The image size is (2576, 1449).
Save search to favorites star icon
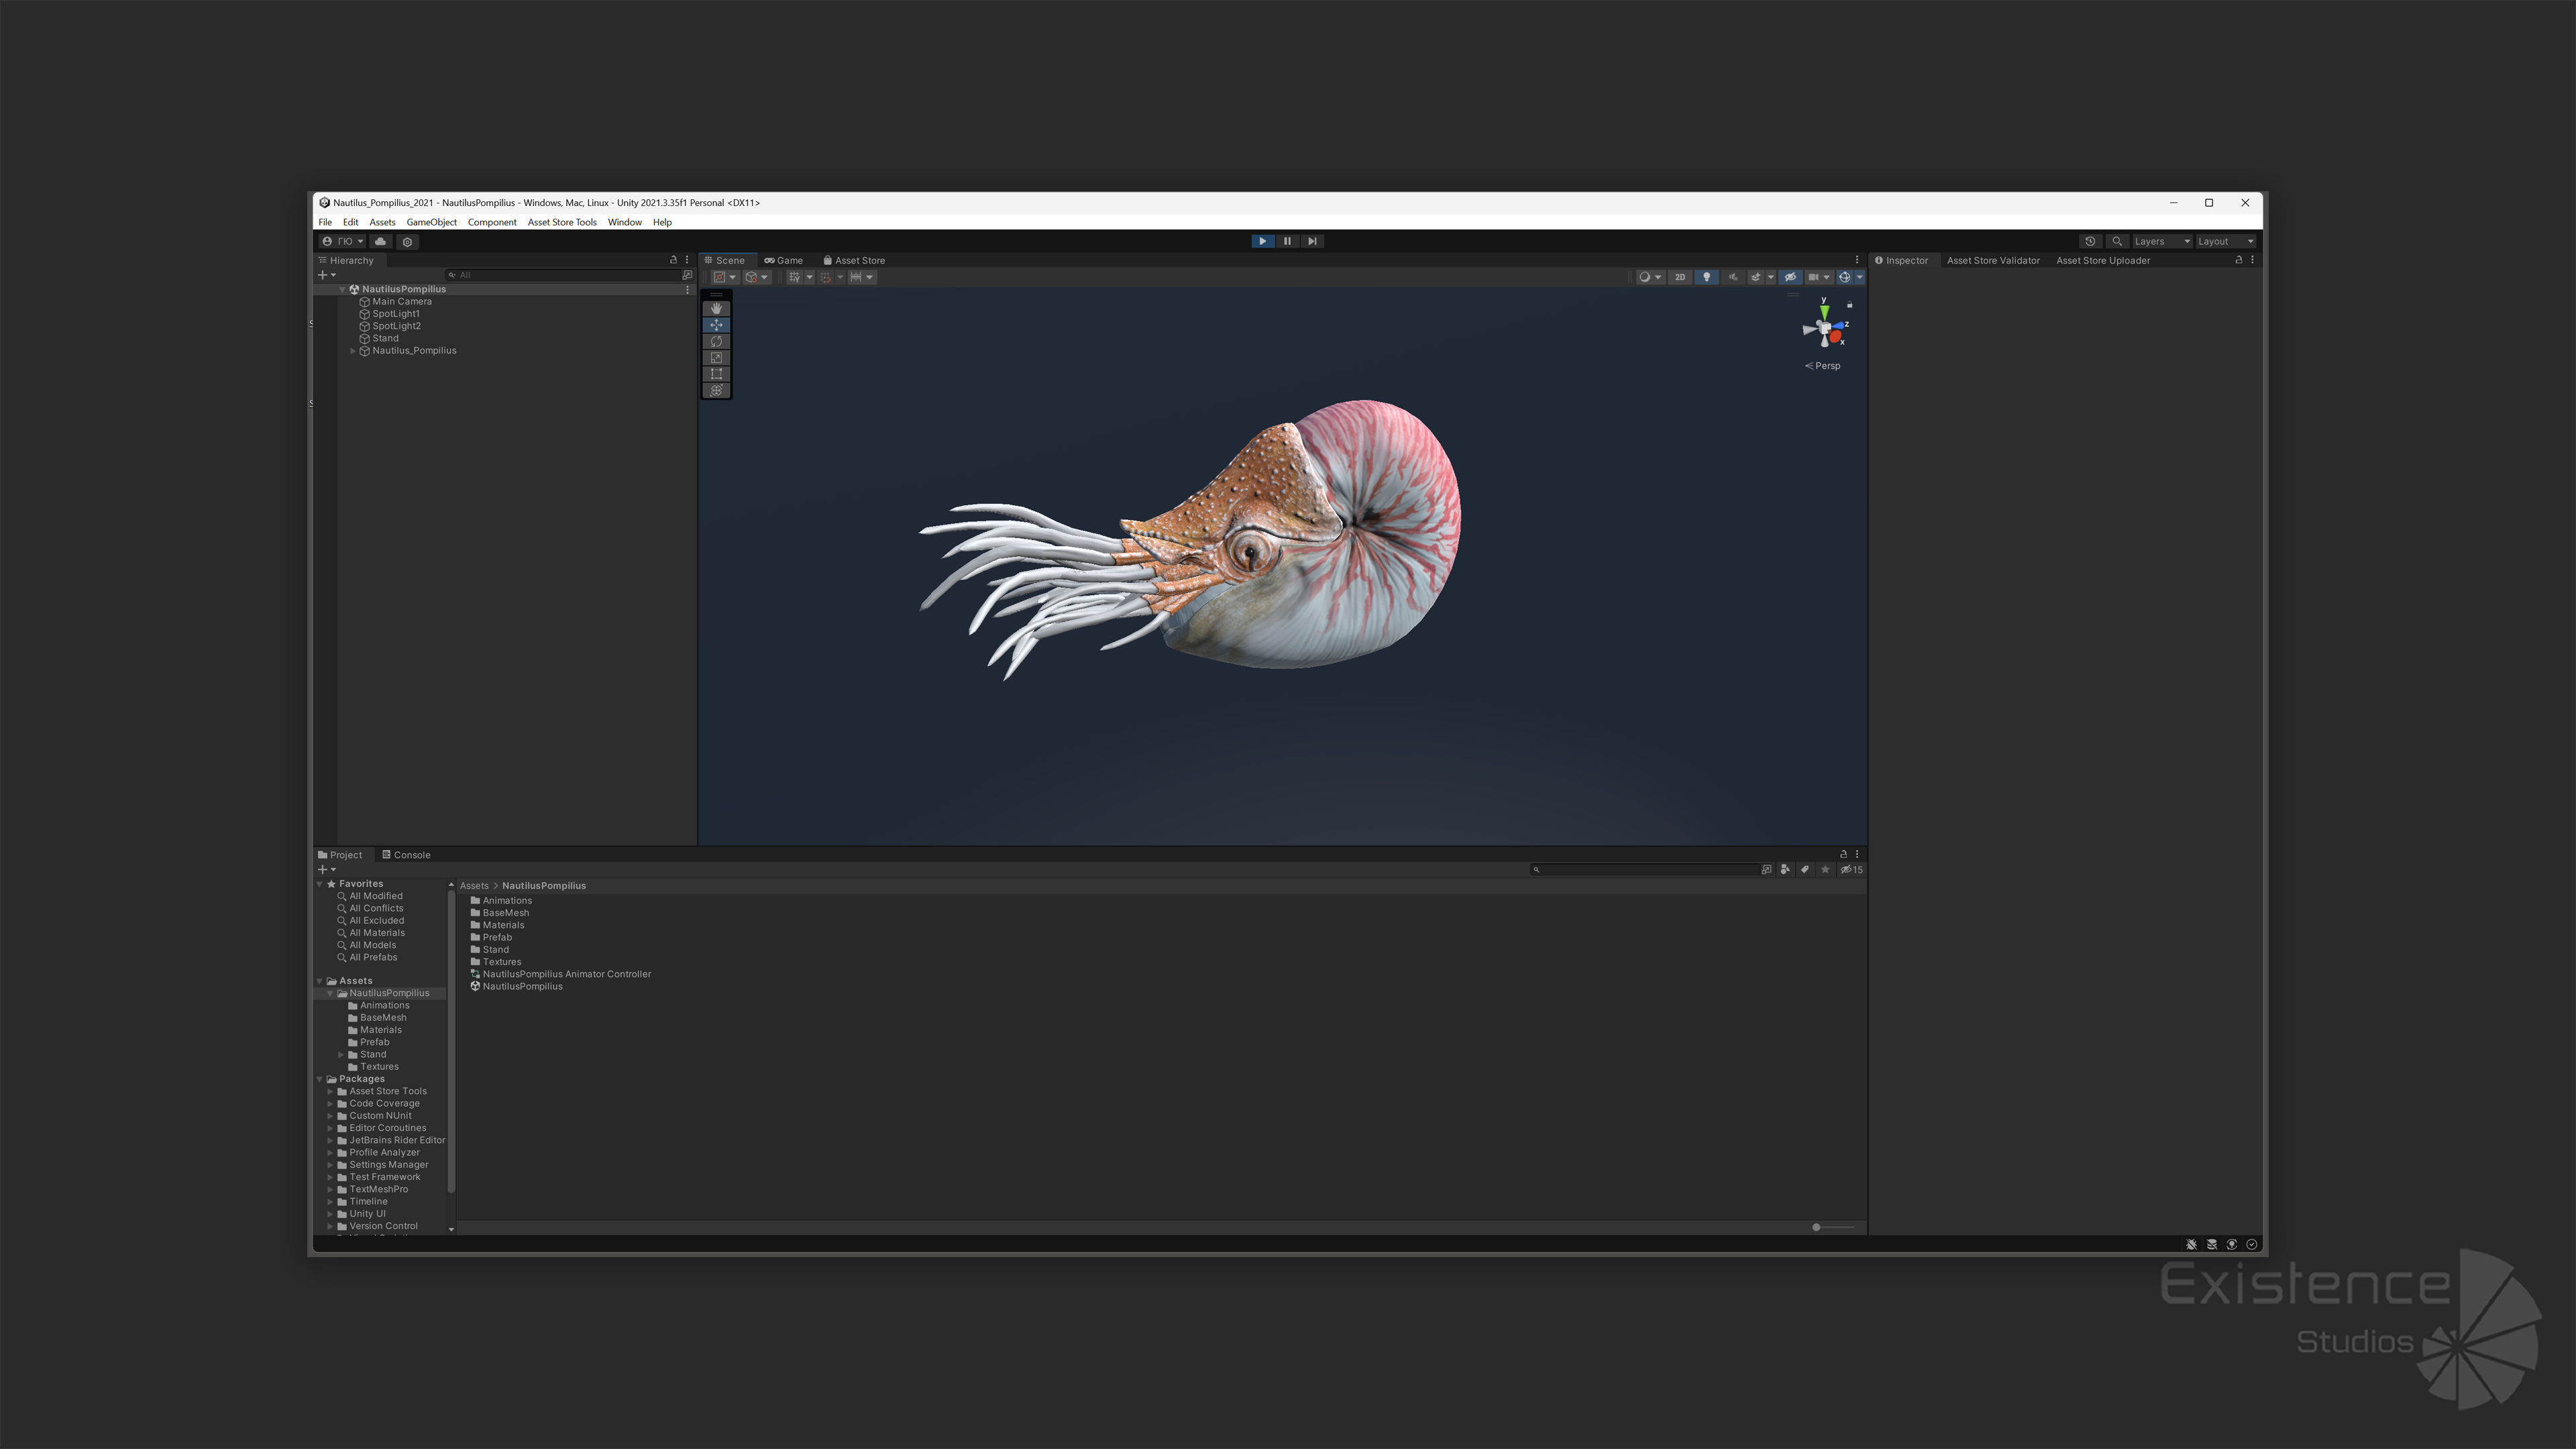coord(1825,870)
